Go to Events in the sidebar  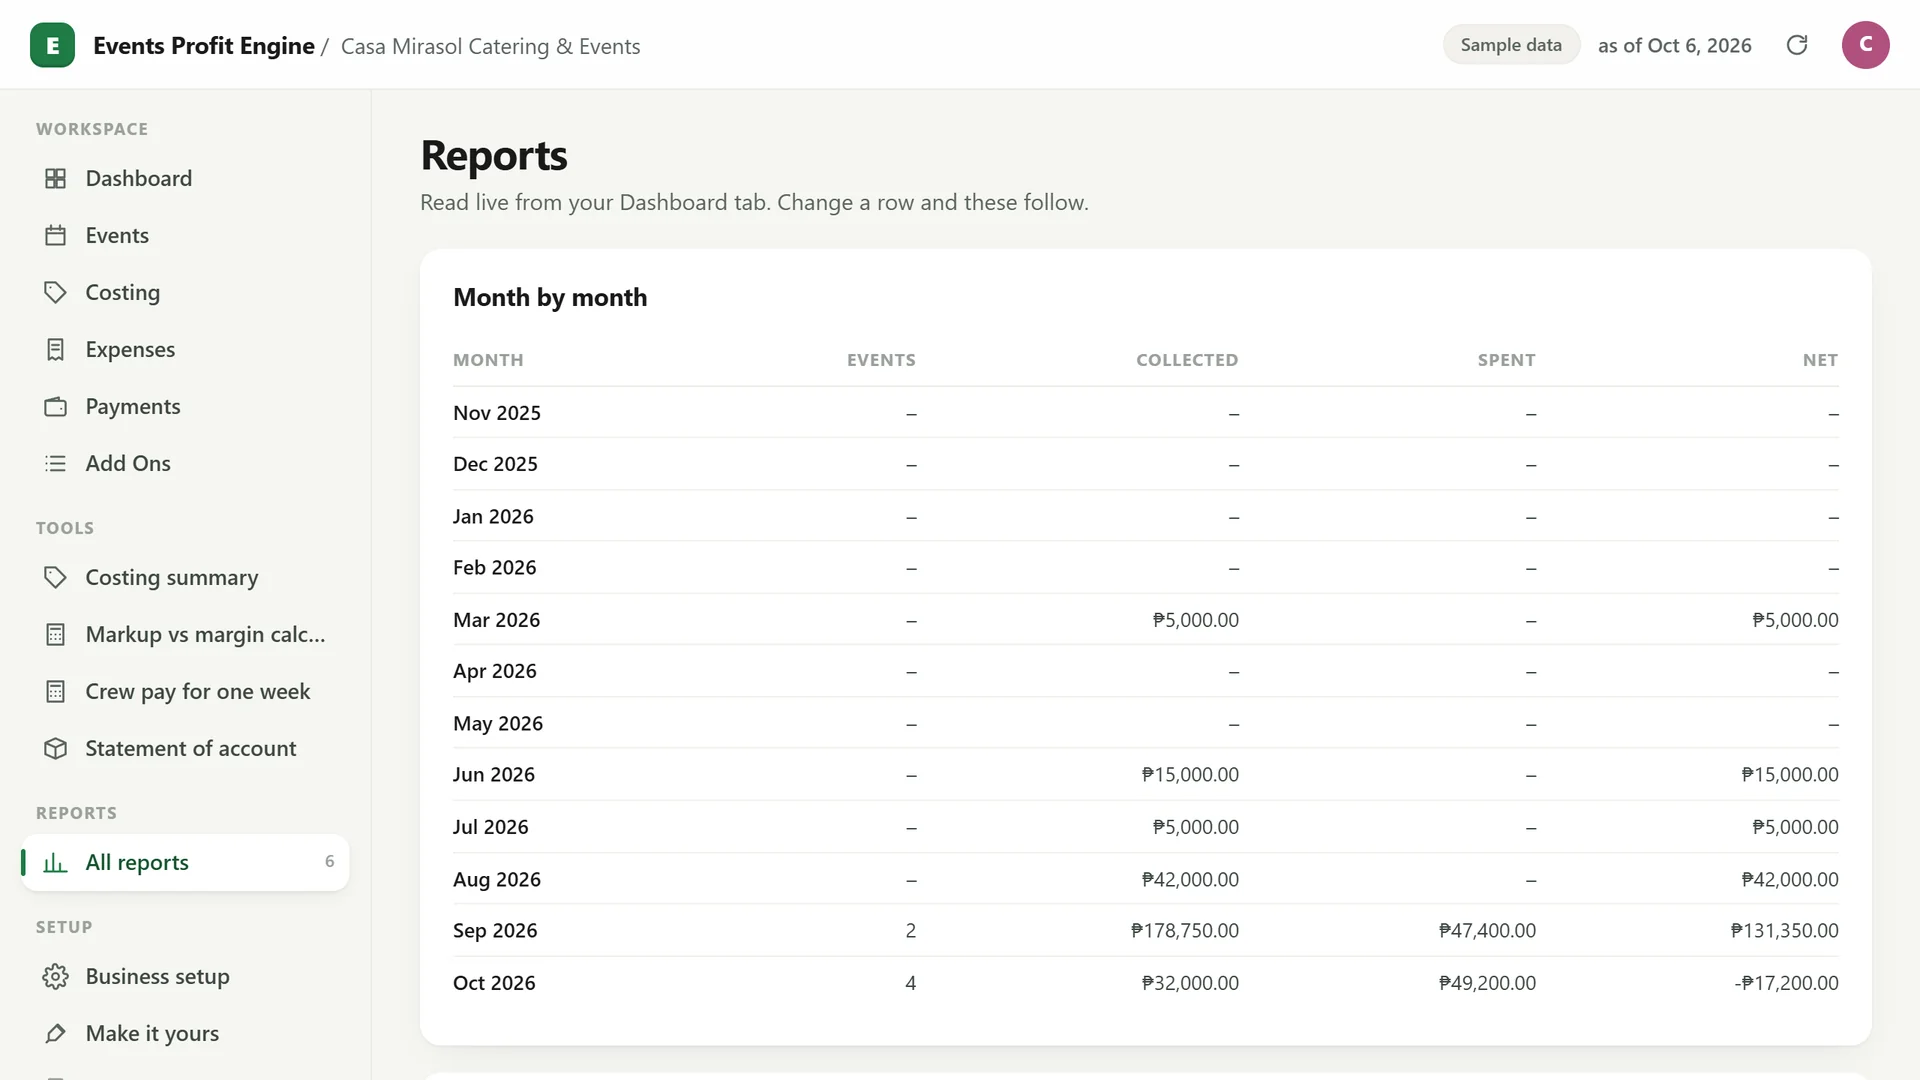tap(185, 235)
